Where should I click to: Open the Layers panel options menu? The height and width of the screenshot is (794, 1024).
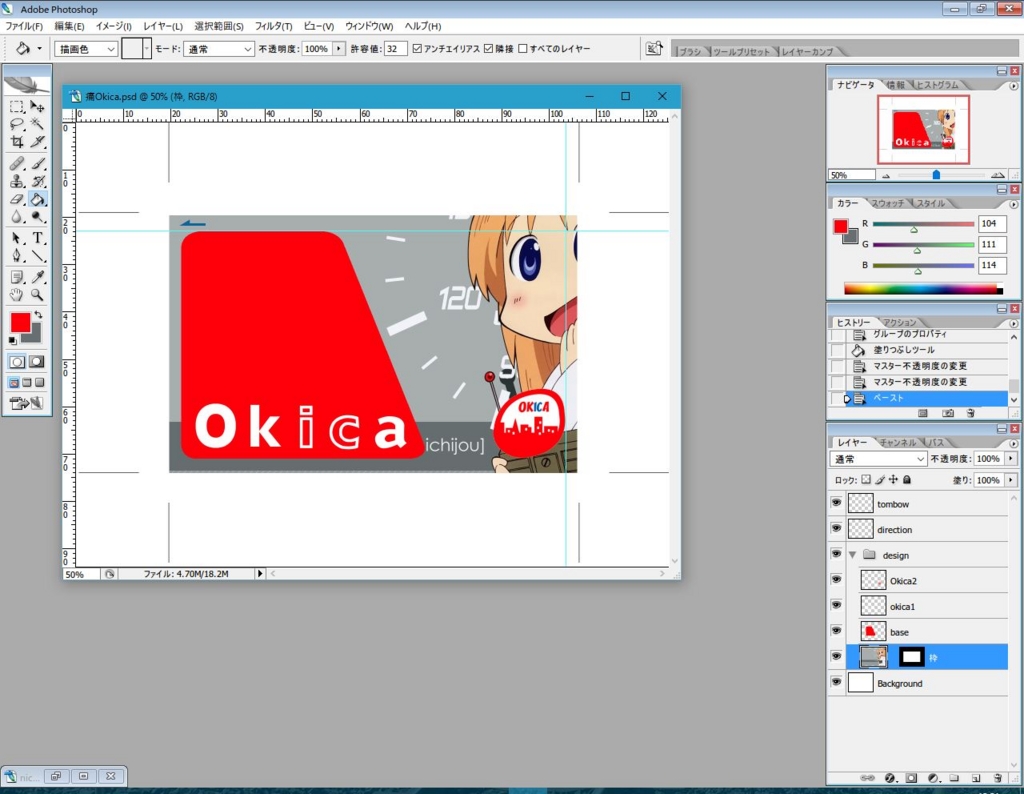click(x=1013, y=443)
